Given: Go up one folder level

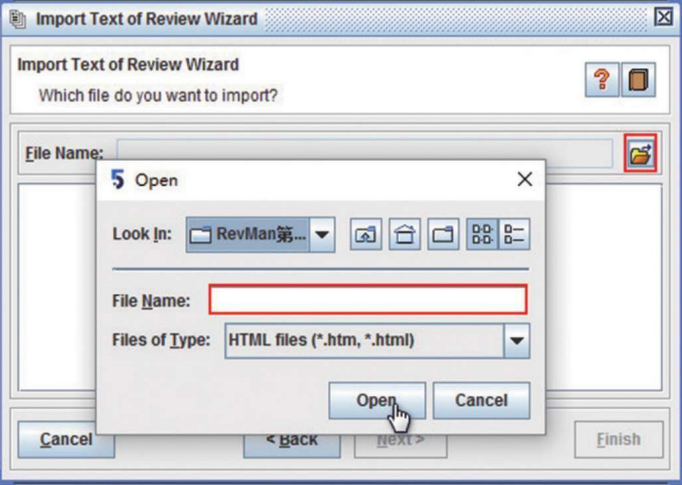Looking at the screenshot, I should (x=366, y=235).
